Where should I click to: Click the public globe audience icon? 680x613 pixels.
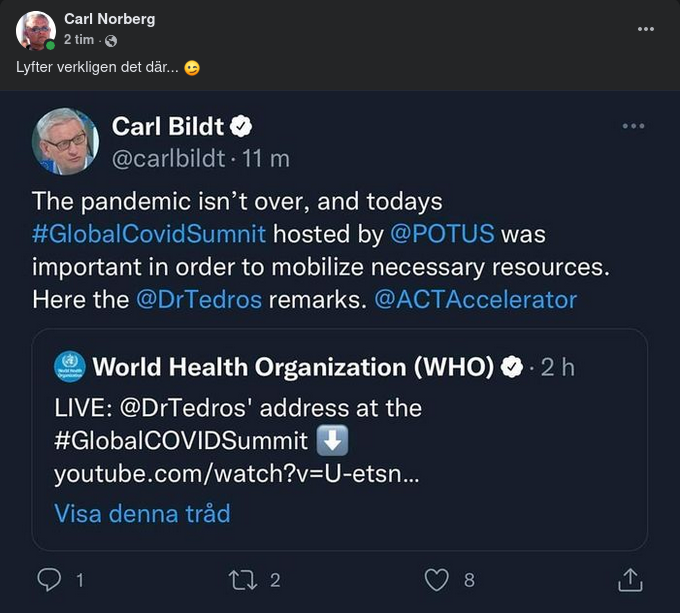(111, 40)
